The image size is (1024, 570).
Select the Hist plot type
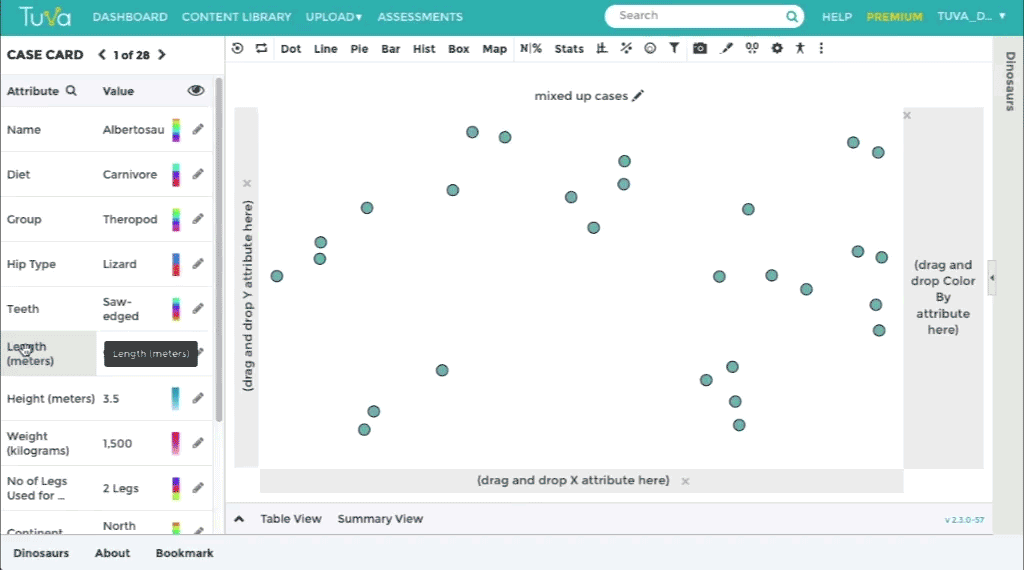(x=424, y=49)
